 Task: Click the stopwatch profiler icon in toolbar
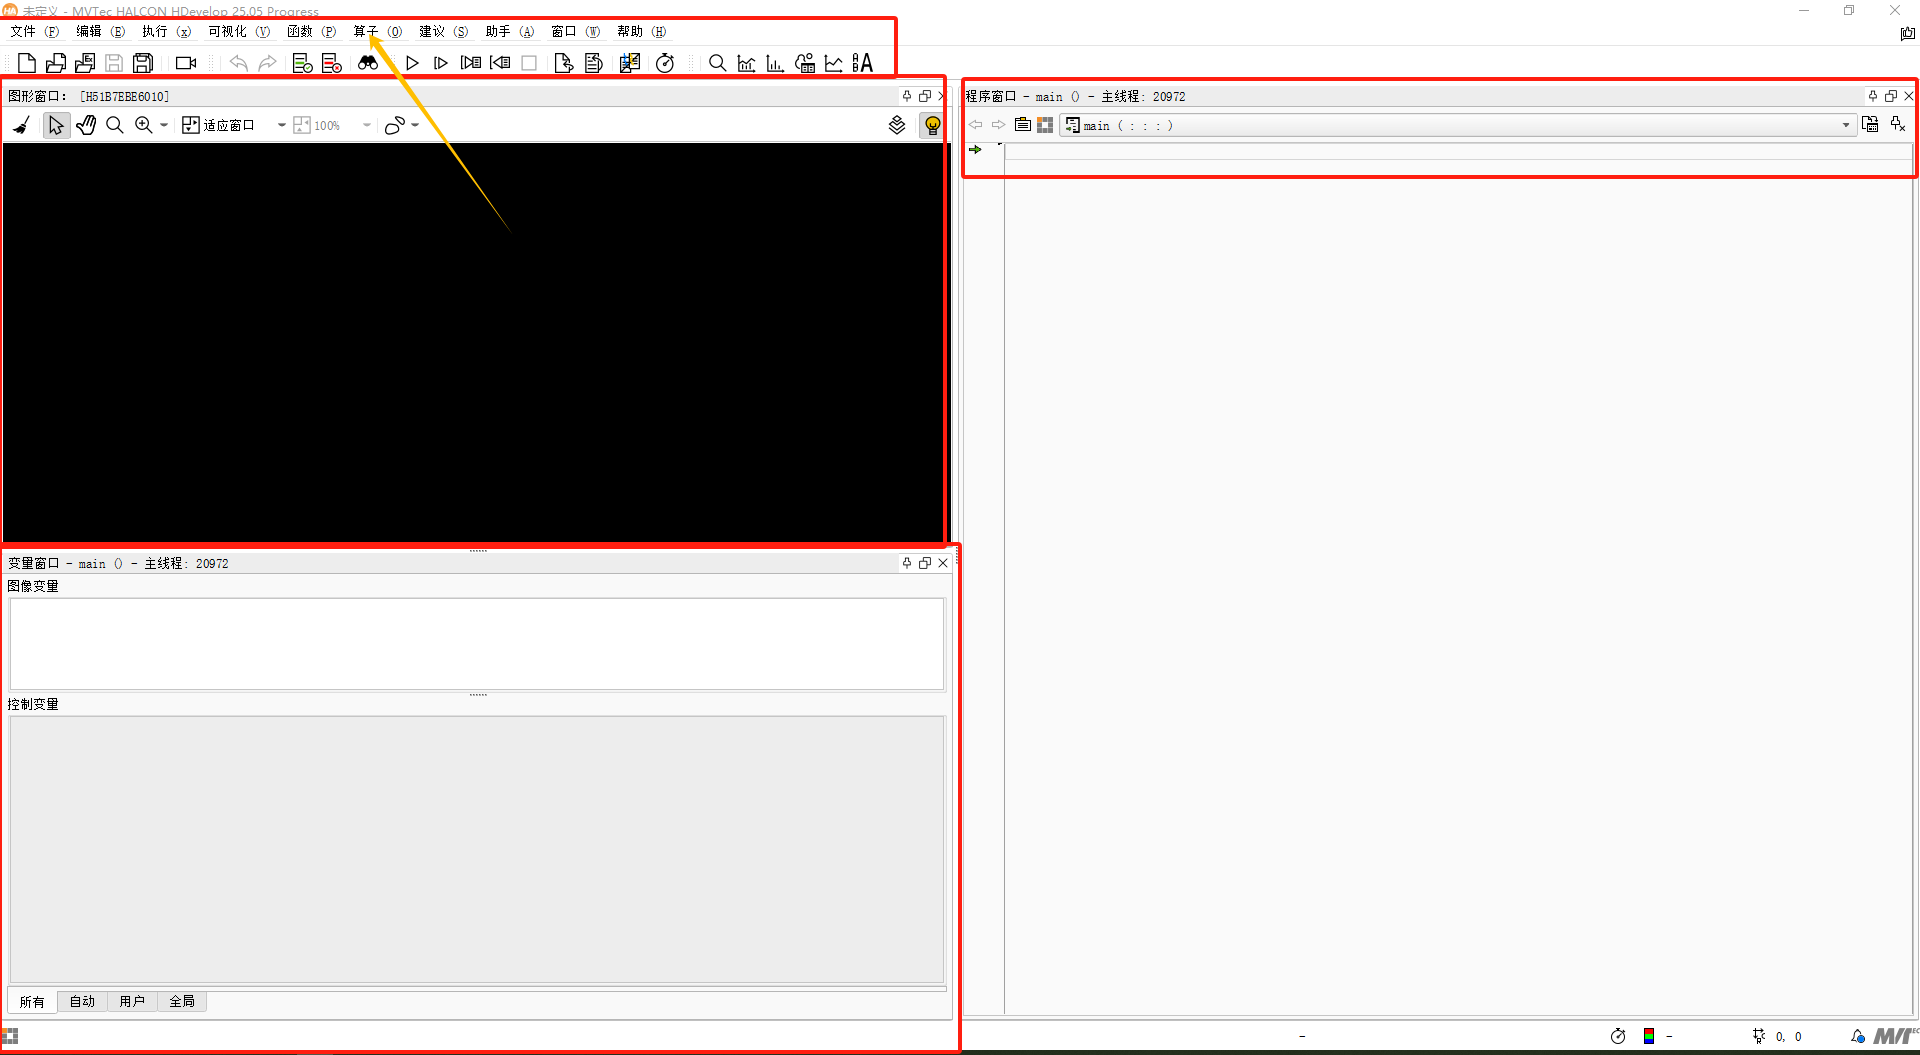pos(665,63)
